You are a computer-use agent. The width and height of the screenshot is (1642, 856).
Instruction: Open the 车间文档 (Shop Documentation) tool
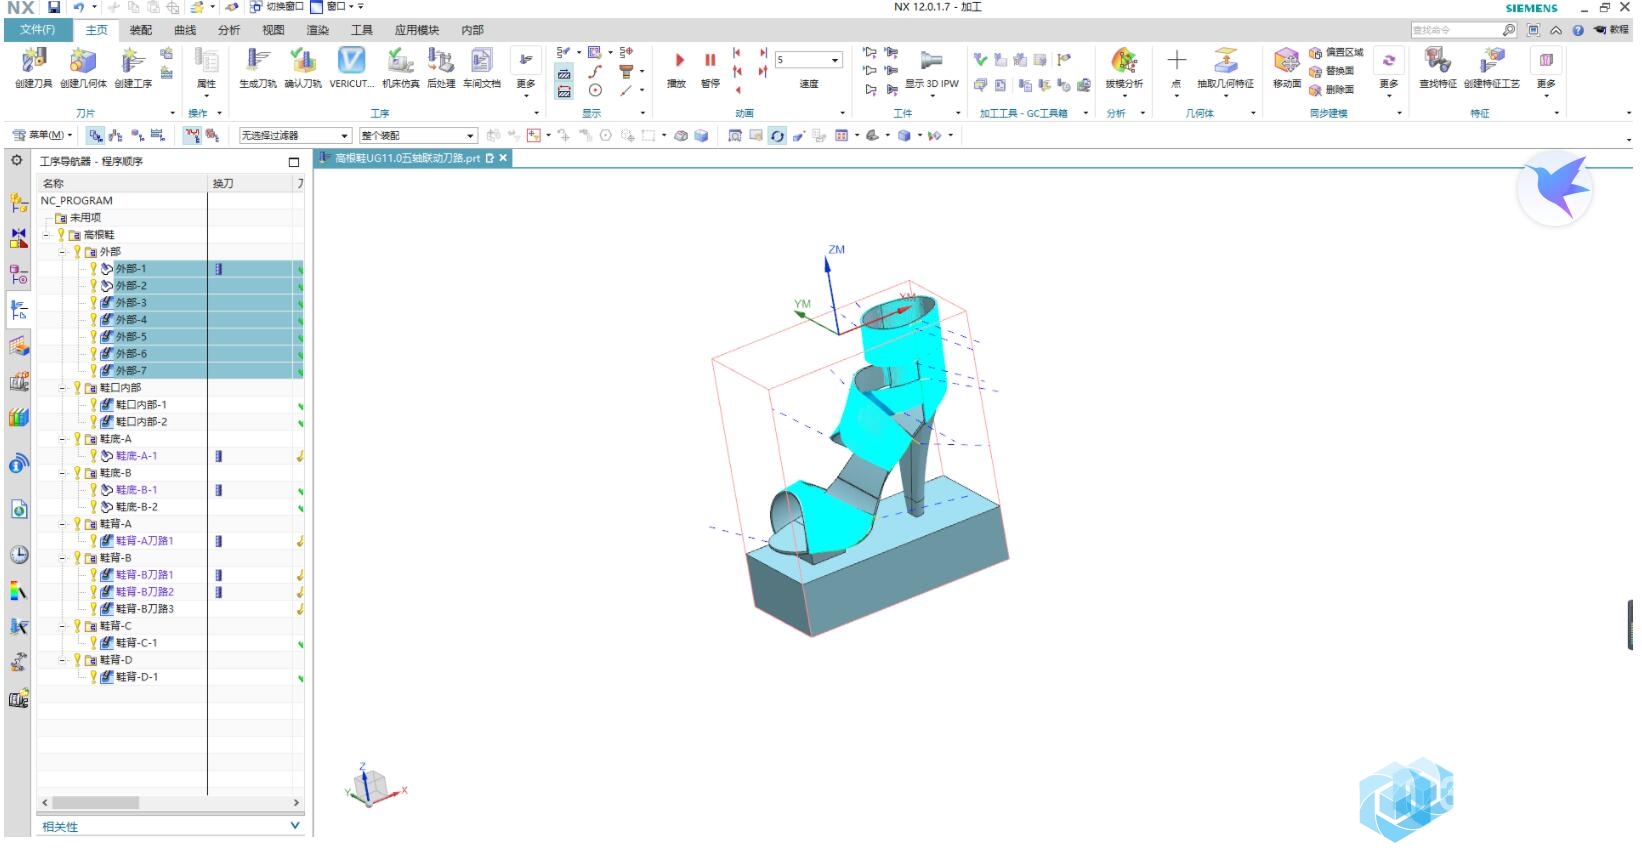(x=481, y=67)
